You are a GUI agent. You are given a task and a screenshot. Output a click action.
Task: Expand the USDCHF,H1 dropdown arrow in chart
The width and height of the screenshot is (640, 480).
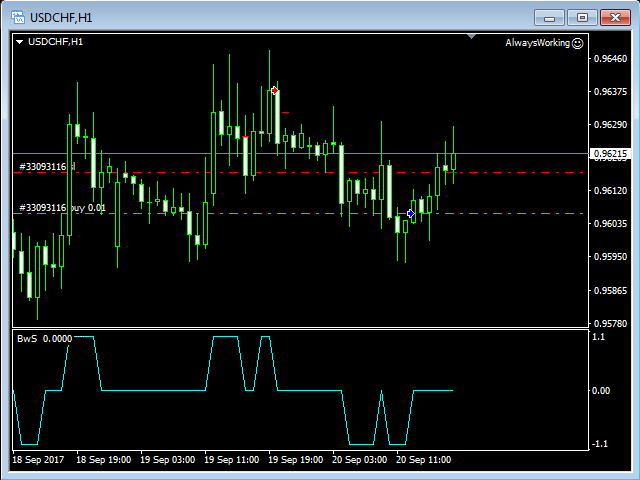tap(19, 42)
